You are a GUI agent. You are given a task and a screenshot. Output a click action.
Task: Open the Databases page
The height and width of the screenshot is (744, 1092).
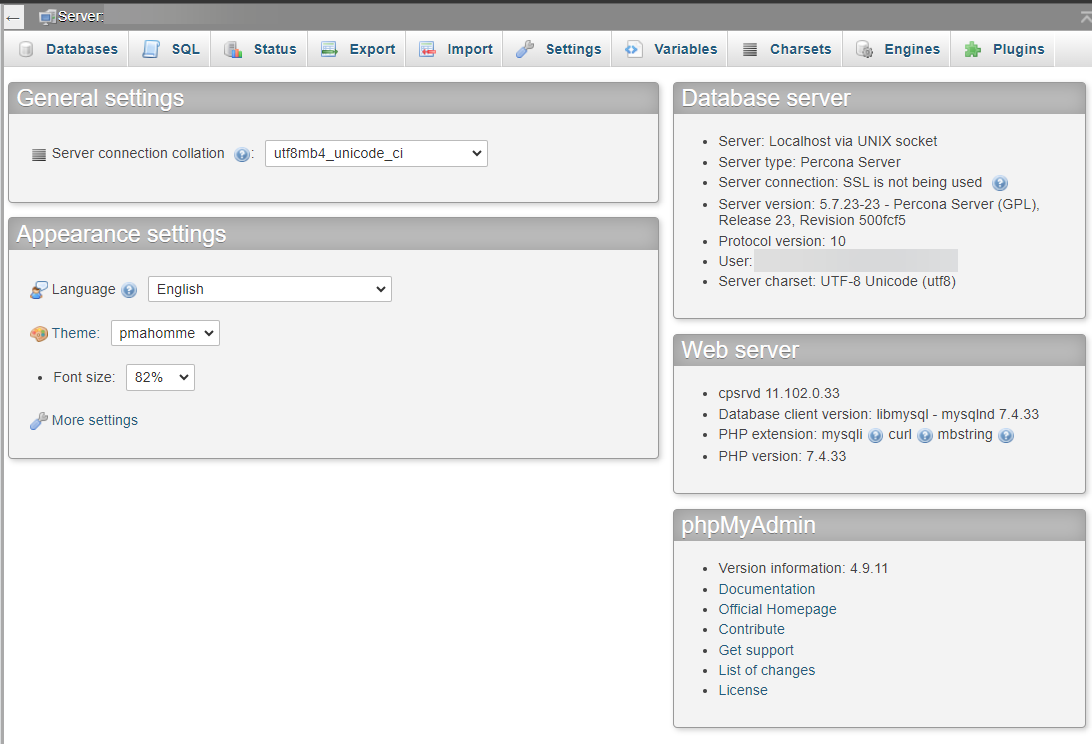(80, 48)
